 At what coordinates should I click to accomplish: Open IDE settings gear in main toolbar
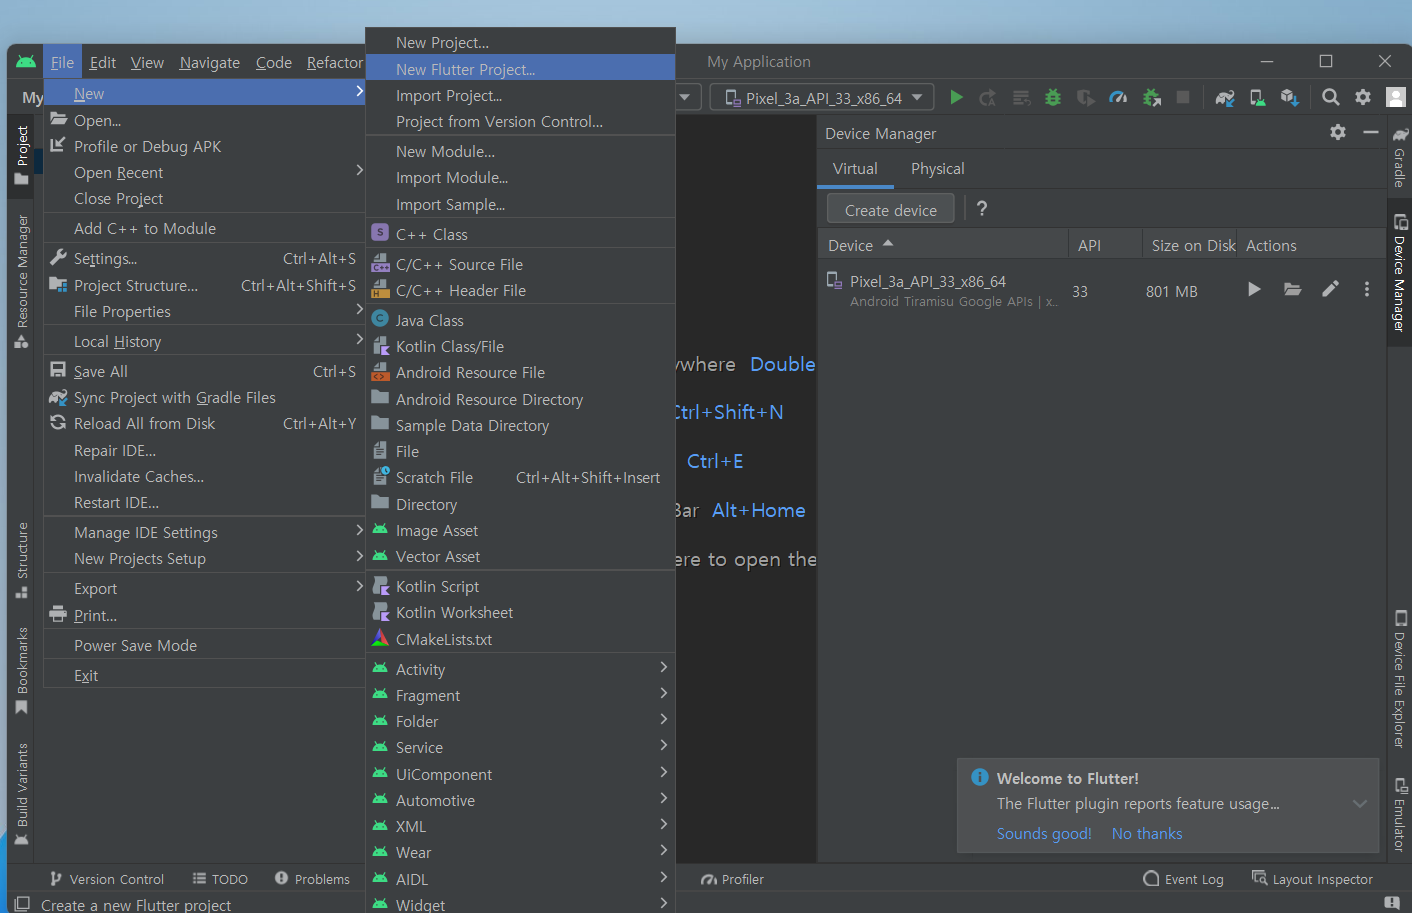(x=1363, y=97)
